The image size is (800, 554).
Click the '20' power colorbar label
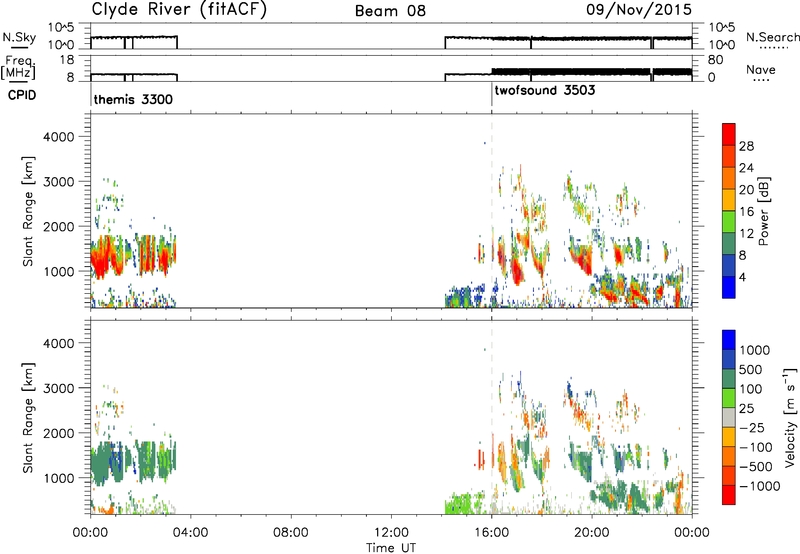[x=746, y=190]
